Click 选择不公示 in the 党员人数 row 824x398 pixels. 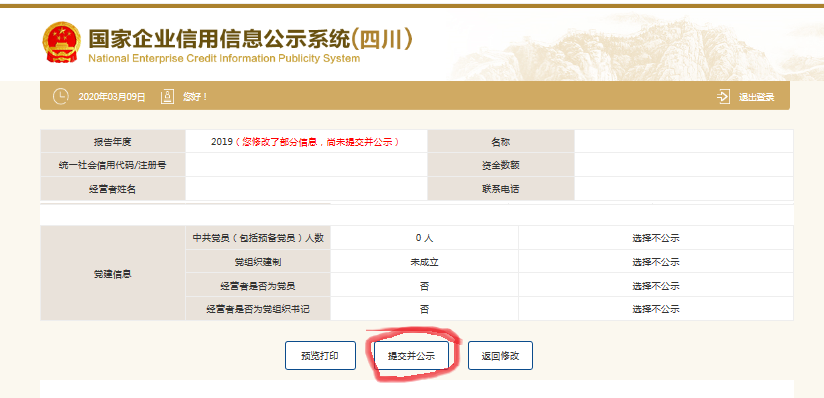pos(656,238)
